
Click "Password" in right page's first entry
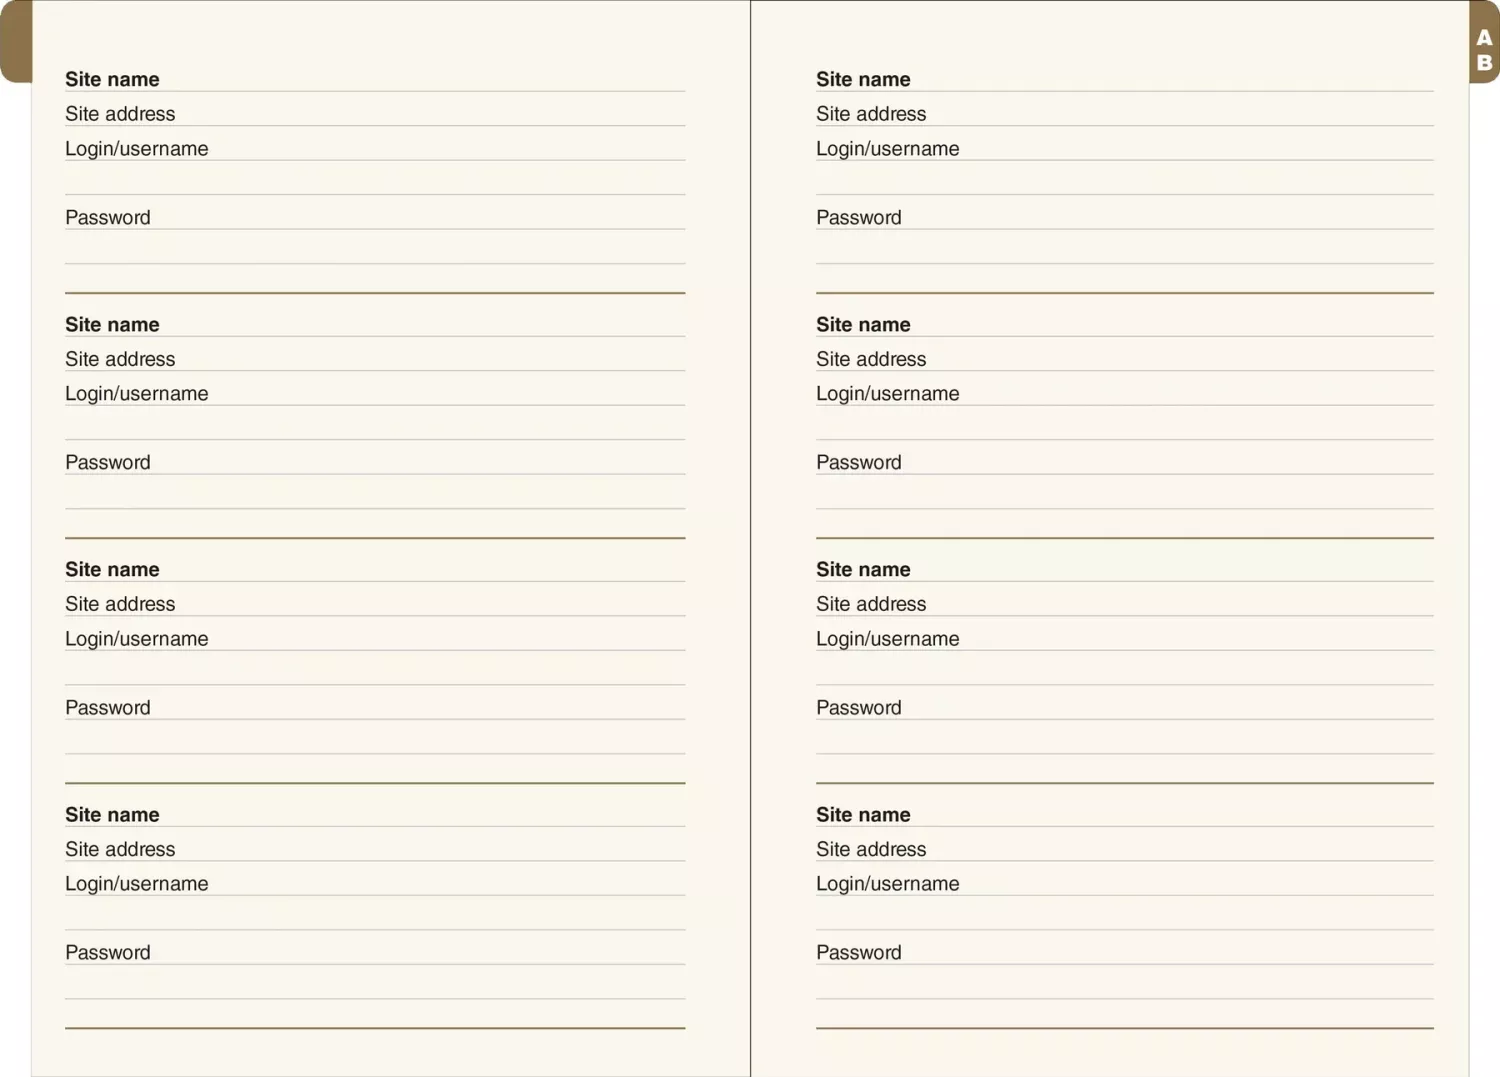(859, 218)
